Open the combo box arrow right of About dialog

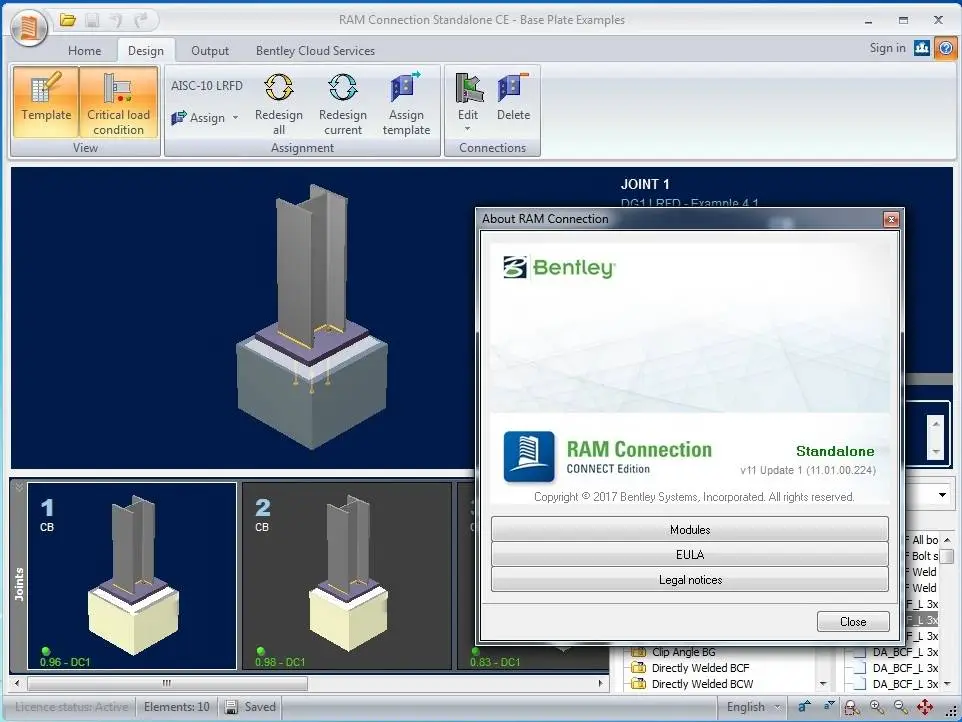pyautogui.click(x=942, y=494)
